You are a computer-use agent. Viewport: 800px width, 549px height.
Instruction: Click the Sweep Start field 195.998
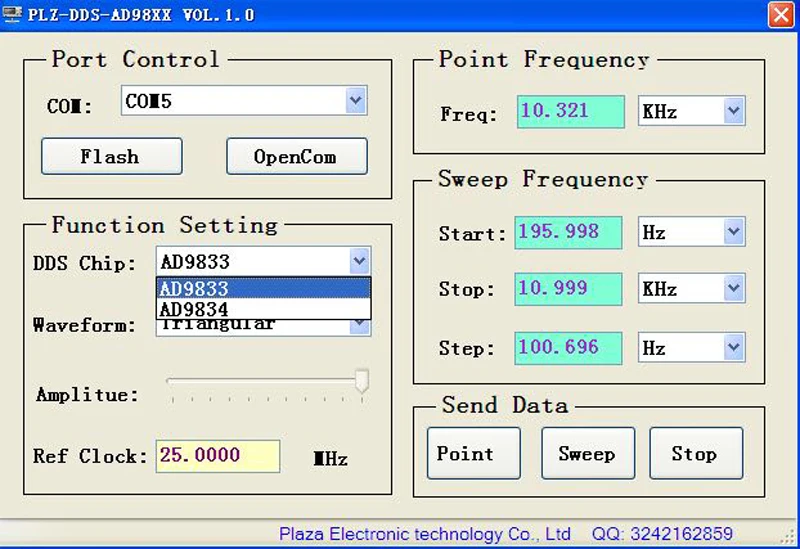coord(568,232)
